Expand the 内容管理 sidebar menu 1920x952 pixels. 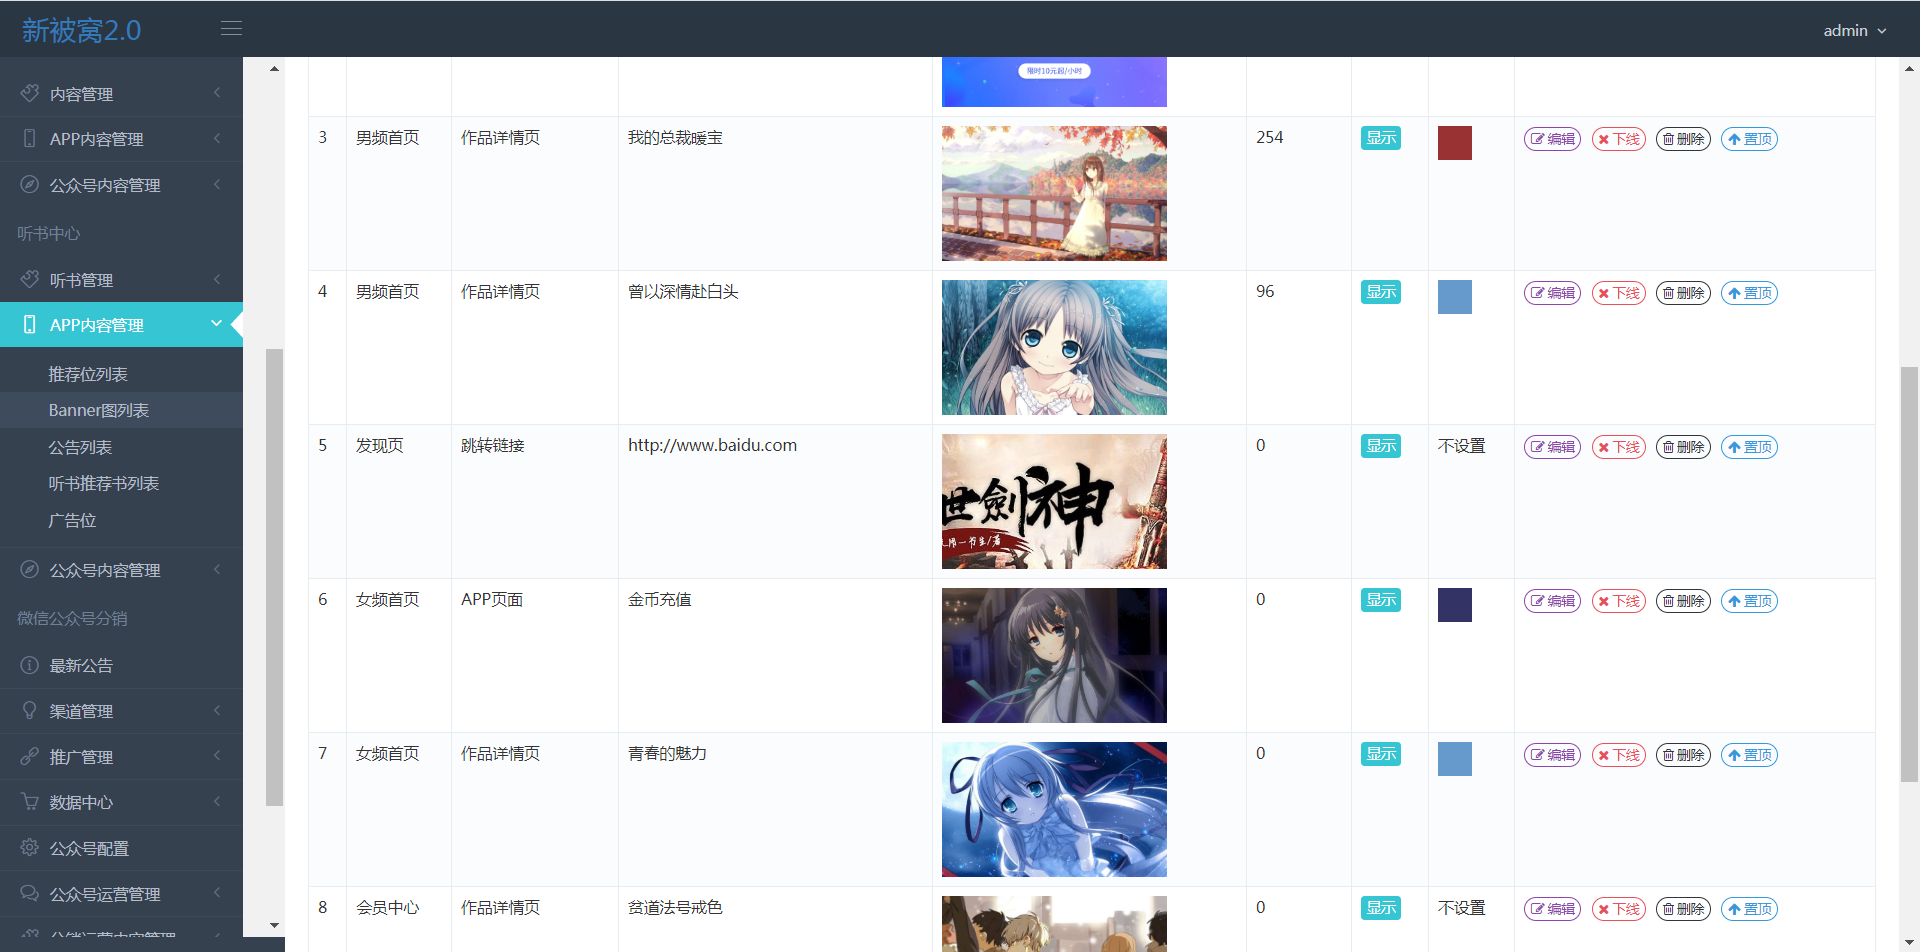tap(121, 93)
